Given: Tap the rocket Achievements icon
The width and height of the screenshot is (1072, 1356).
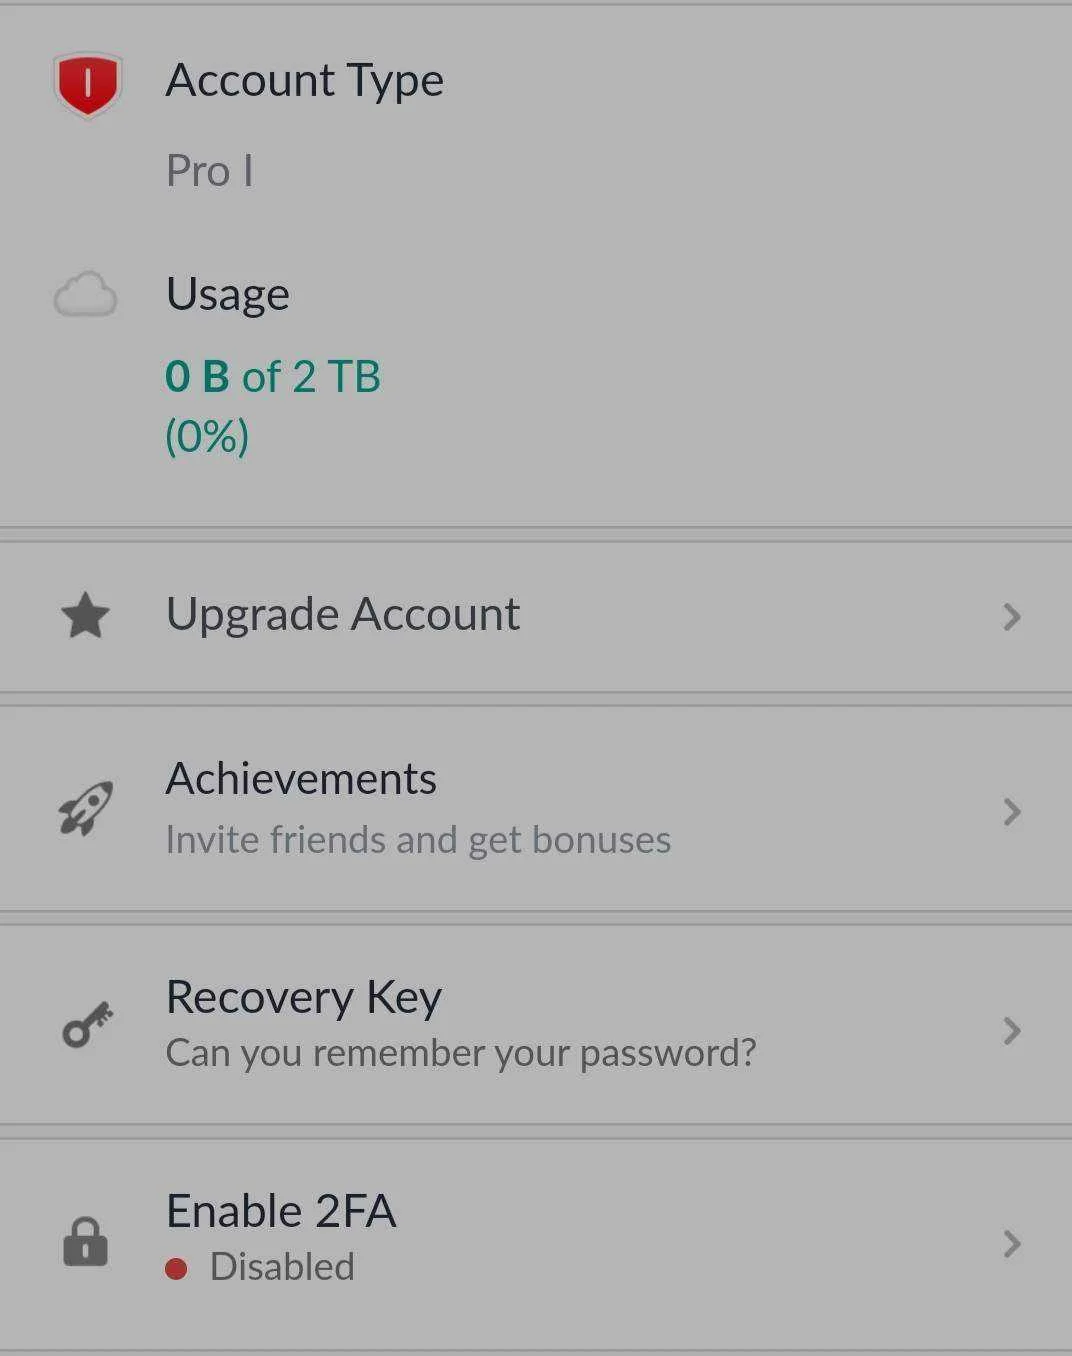Looking at the screenshot, I should pyautogui.click(x=86, y=808).
